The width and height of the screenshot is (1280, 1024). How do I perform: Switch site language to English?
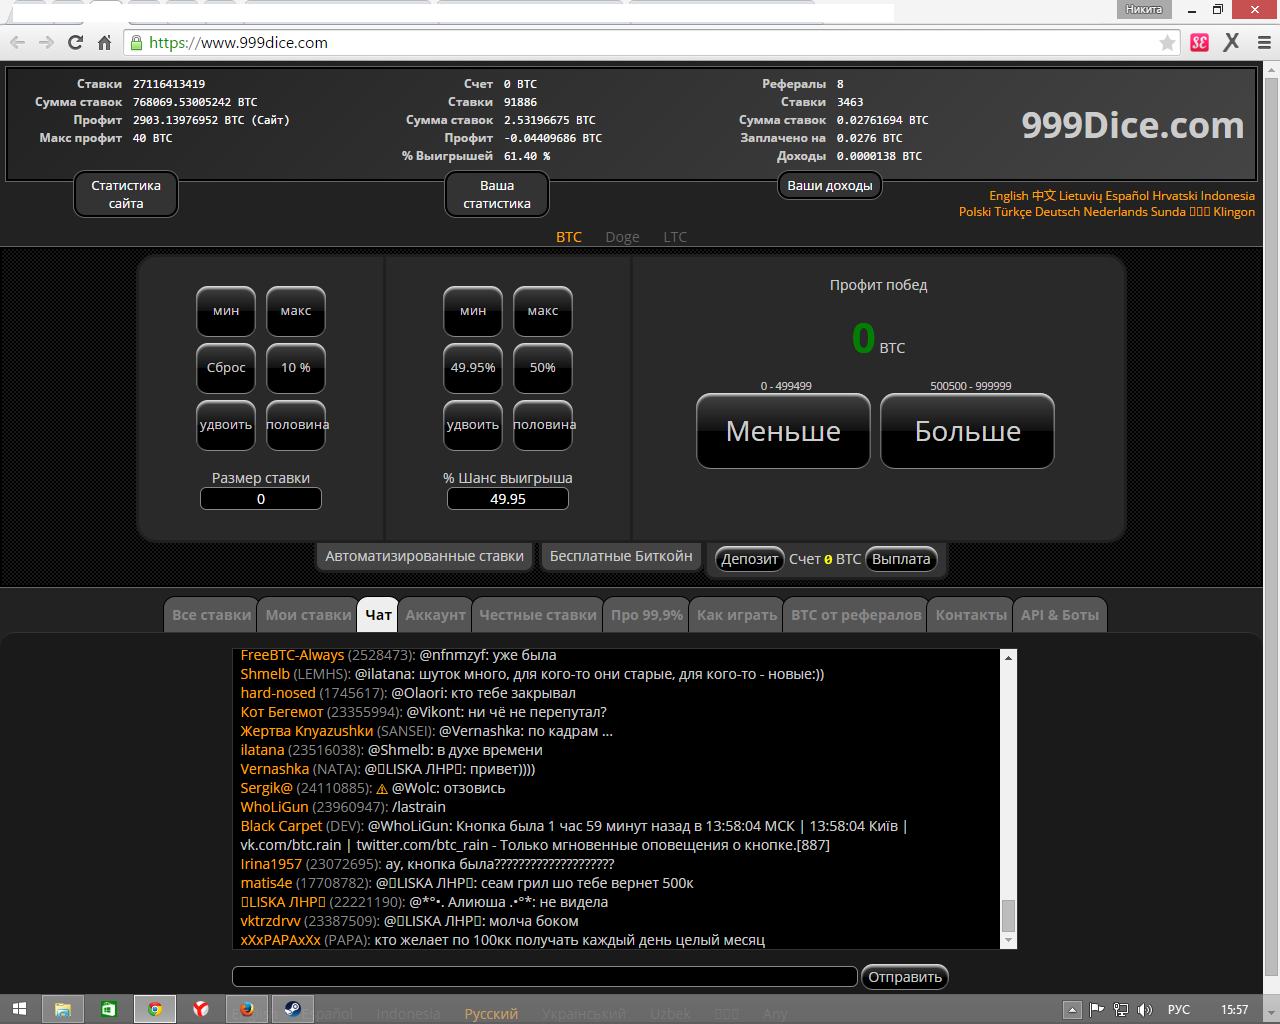1009,196
